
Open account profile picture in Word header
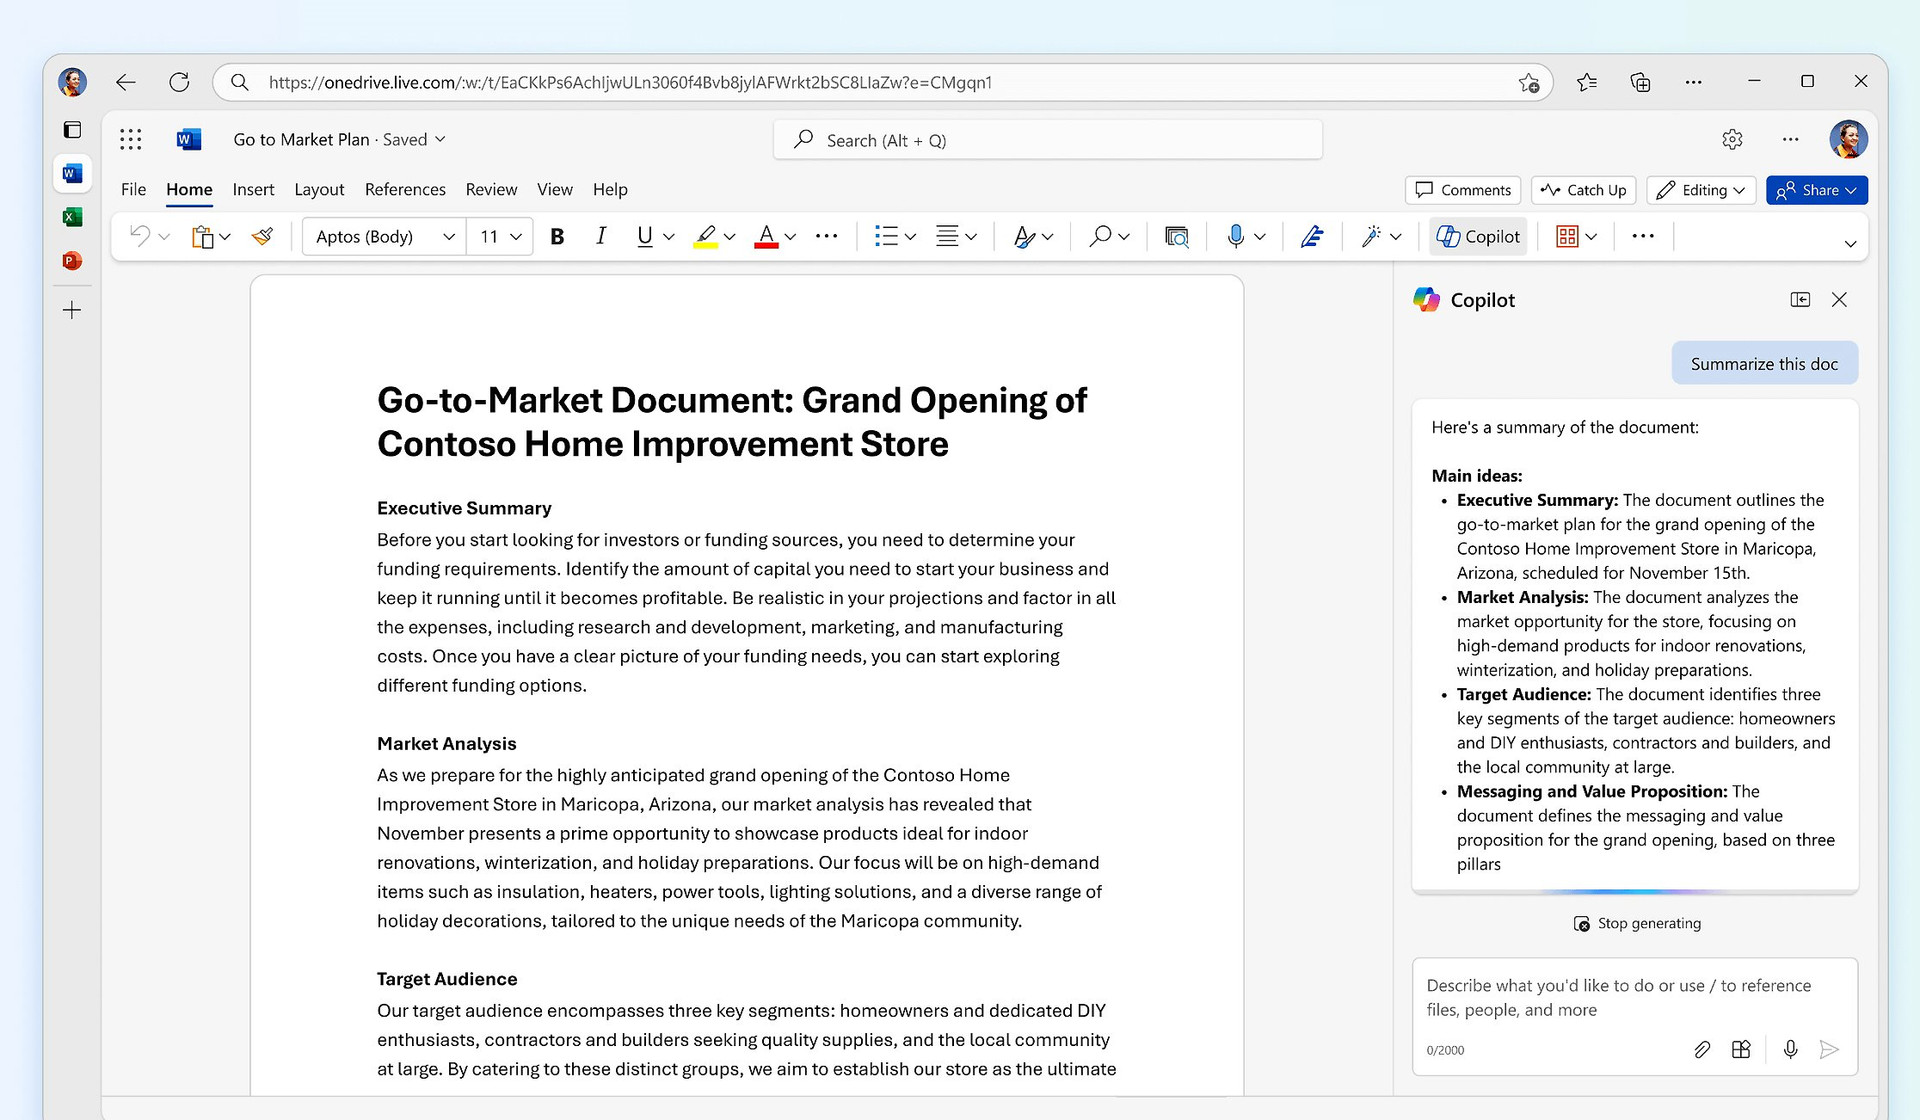point(1848,139)
